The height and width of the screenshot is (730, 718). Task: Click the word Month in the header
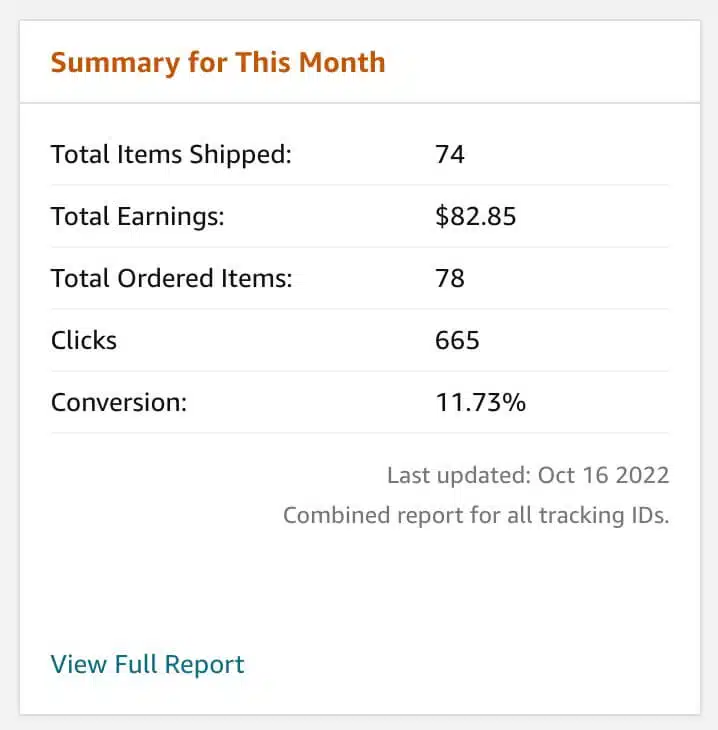[342, 62]
